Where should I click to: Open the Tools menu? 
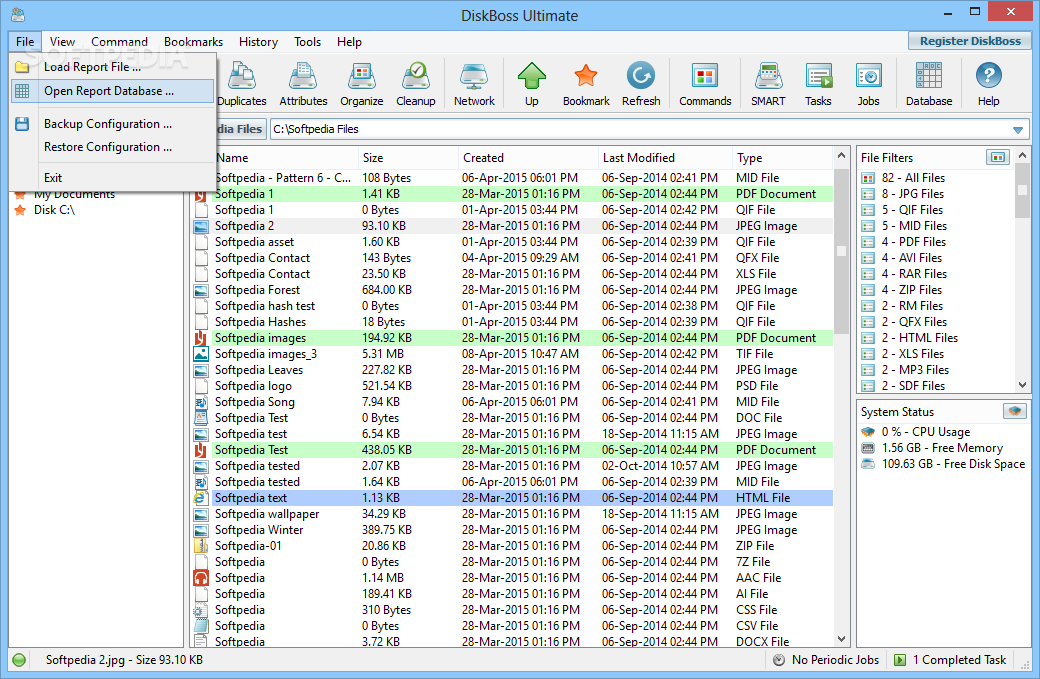point(308,42)
